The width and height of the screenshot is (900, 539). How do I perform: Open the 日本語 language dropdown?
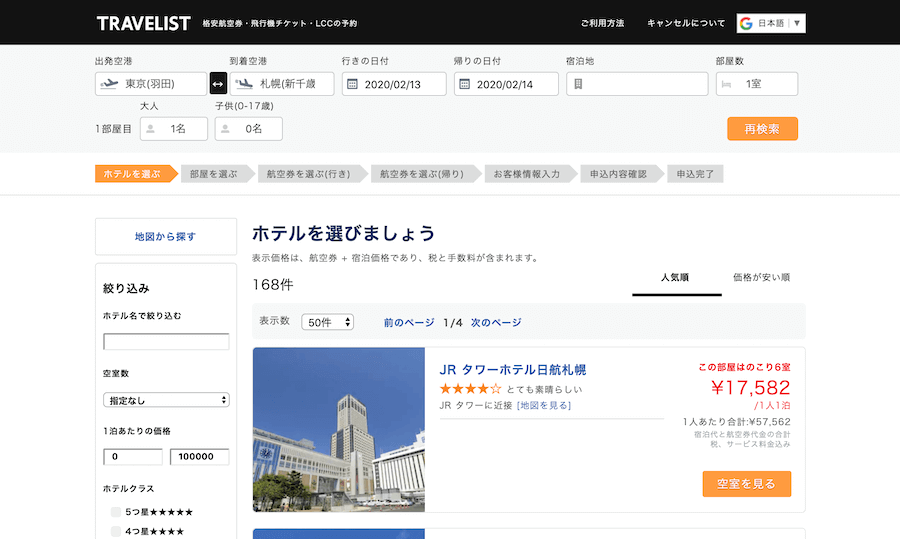(771, 24)
